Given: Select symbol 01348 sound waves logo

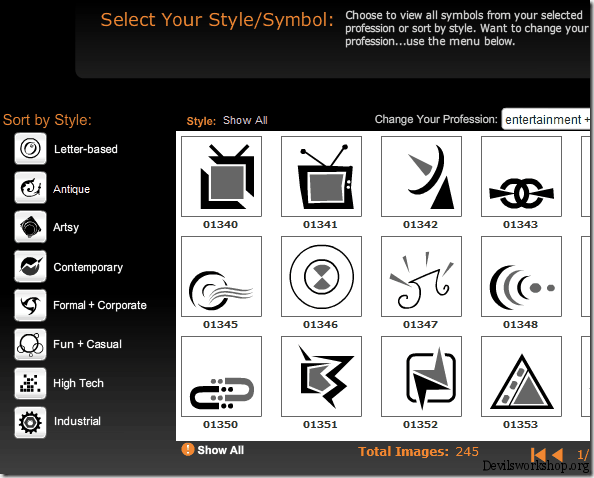Looking at the screenshot, I should [x=521, y=276].
